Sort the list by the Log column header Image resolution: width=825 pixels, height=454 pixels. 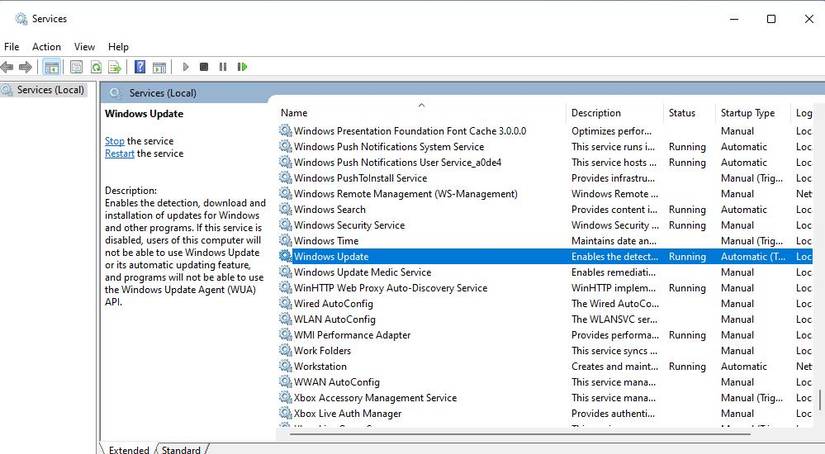coord(804,113)
